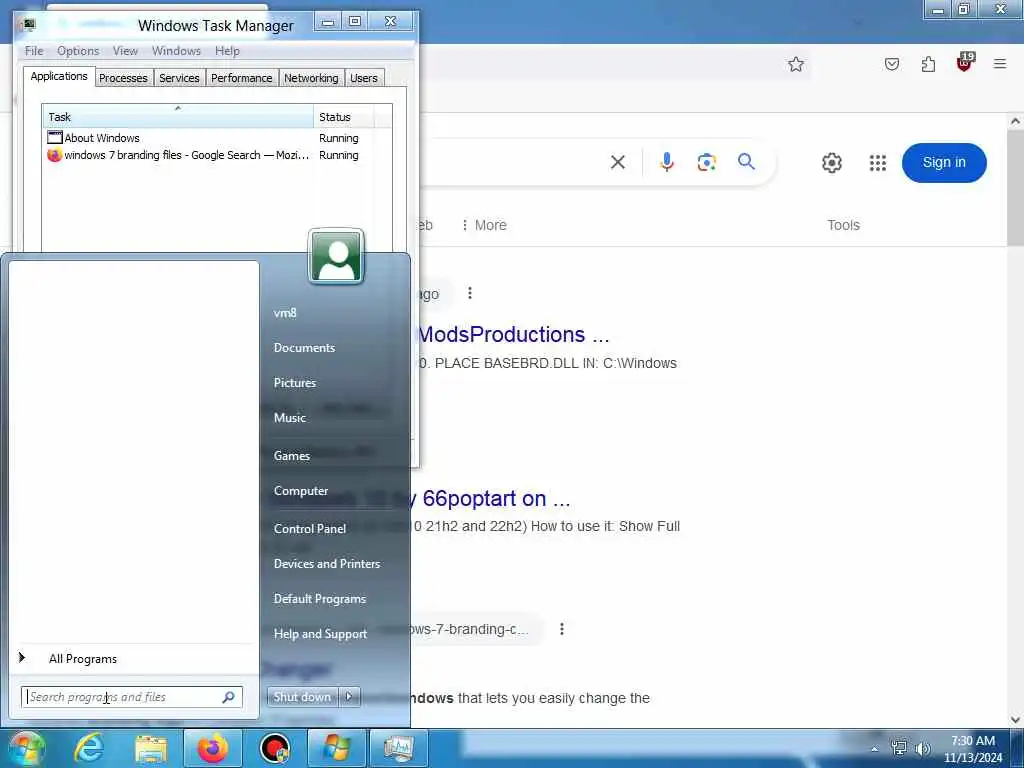
Task: Open the Pocket save icon in Firefox
Action: [x=891, y=64]
